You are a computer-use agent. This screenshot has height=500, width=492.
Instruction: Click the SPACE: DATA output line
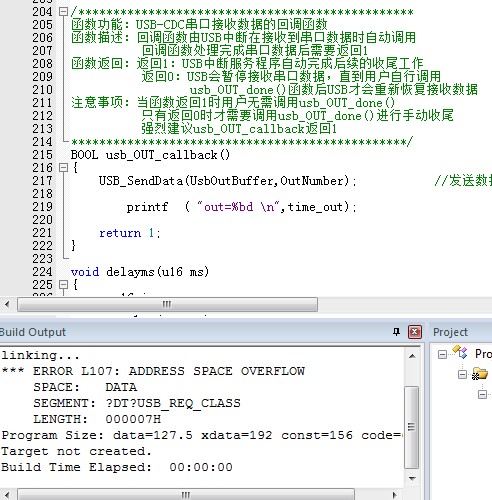coord(85,387)
